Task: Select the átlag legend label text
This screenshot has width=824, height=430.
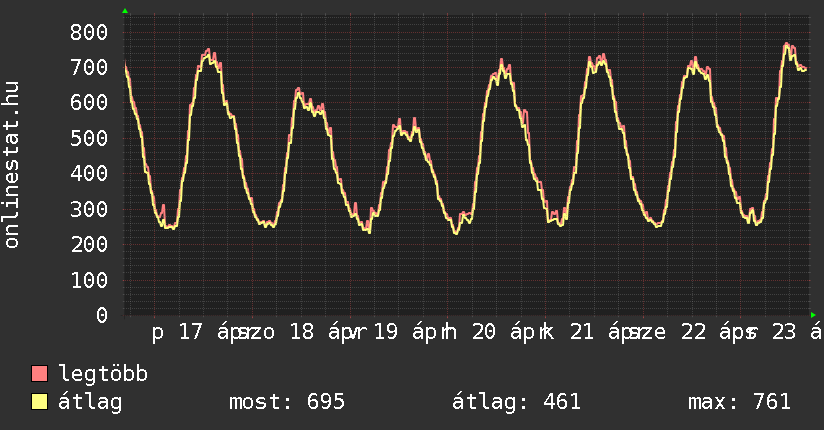Action: click(x=90, y=402)
